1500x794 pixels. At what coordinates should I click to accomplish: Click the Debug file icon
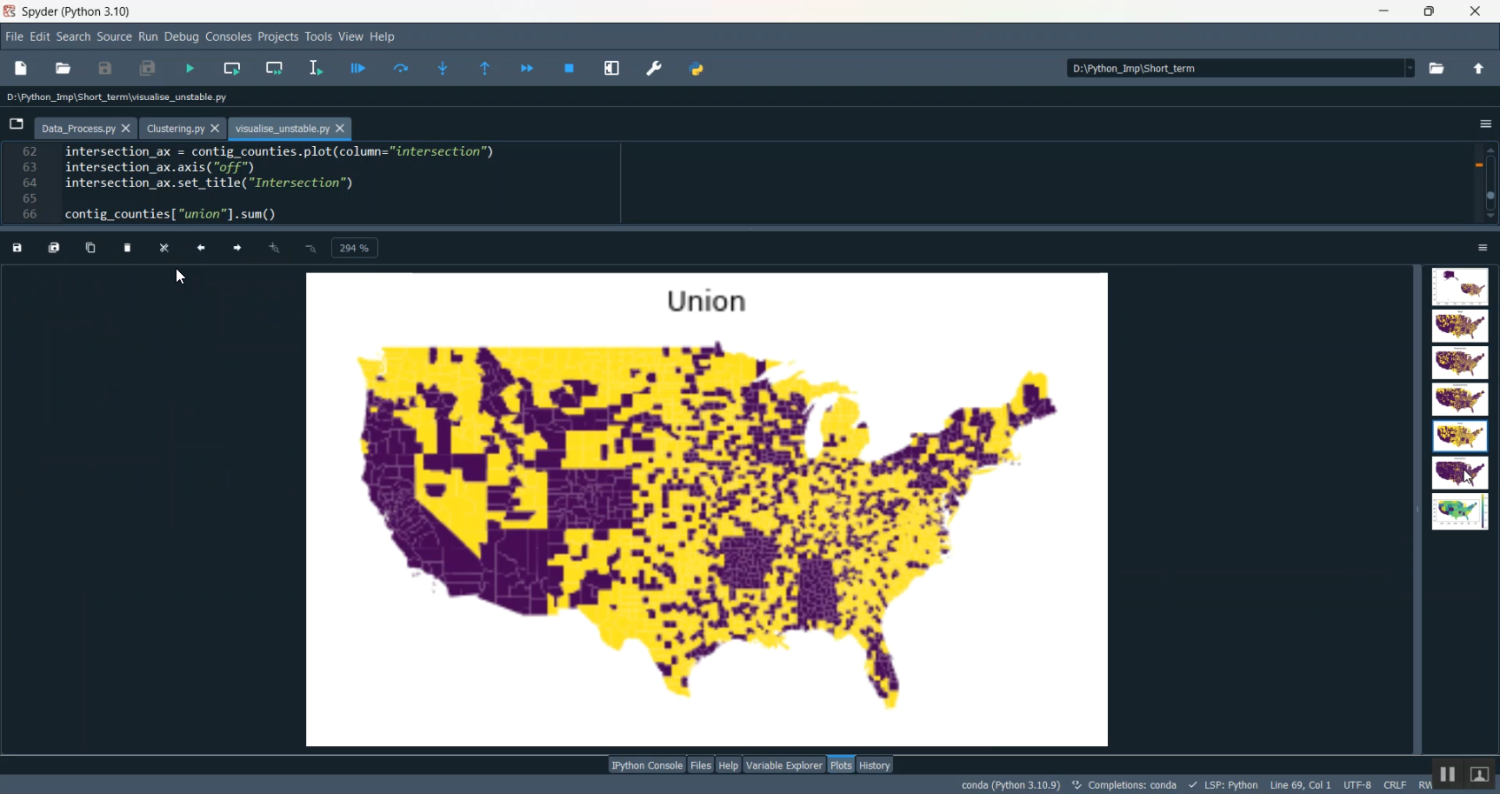(358, 69)
